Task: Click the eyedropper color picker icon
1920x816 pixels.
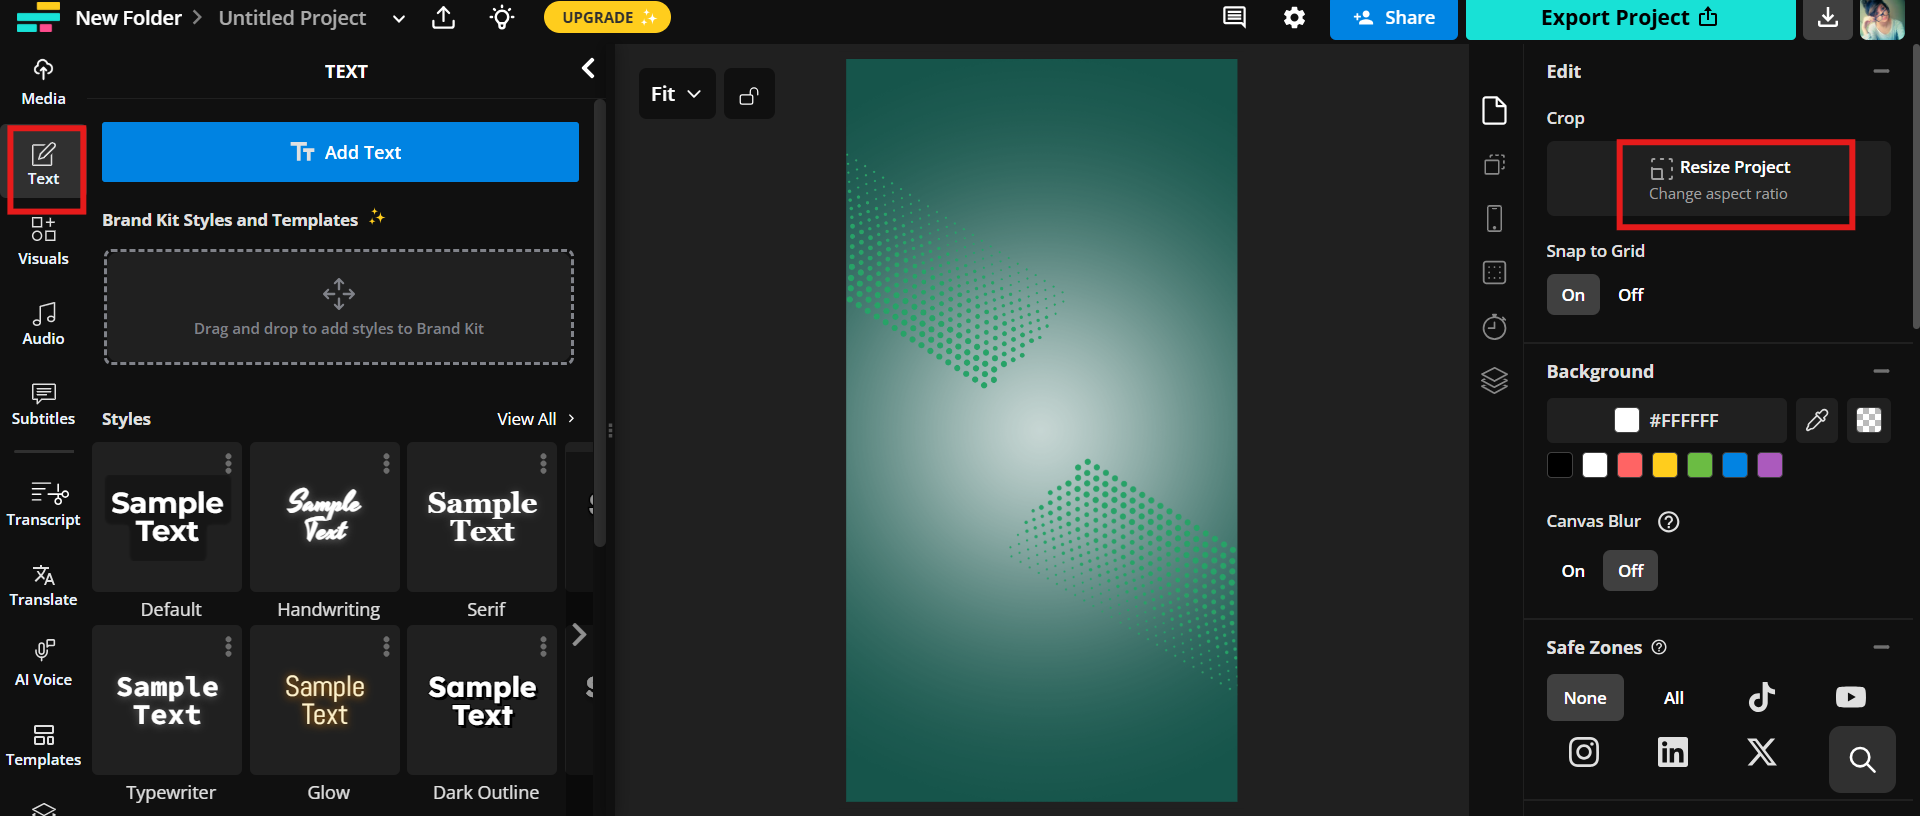Action: click(1816, 420)
